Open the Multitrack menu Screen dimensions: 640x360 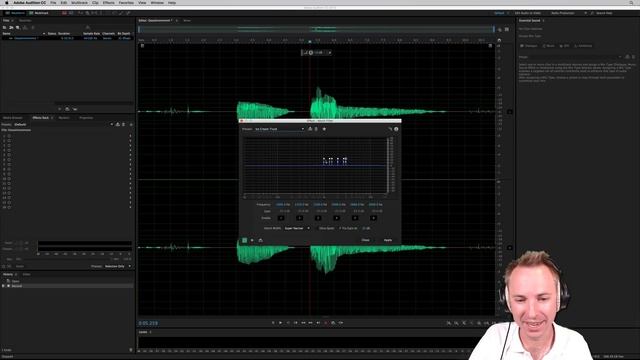pos(79,2)
